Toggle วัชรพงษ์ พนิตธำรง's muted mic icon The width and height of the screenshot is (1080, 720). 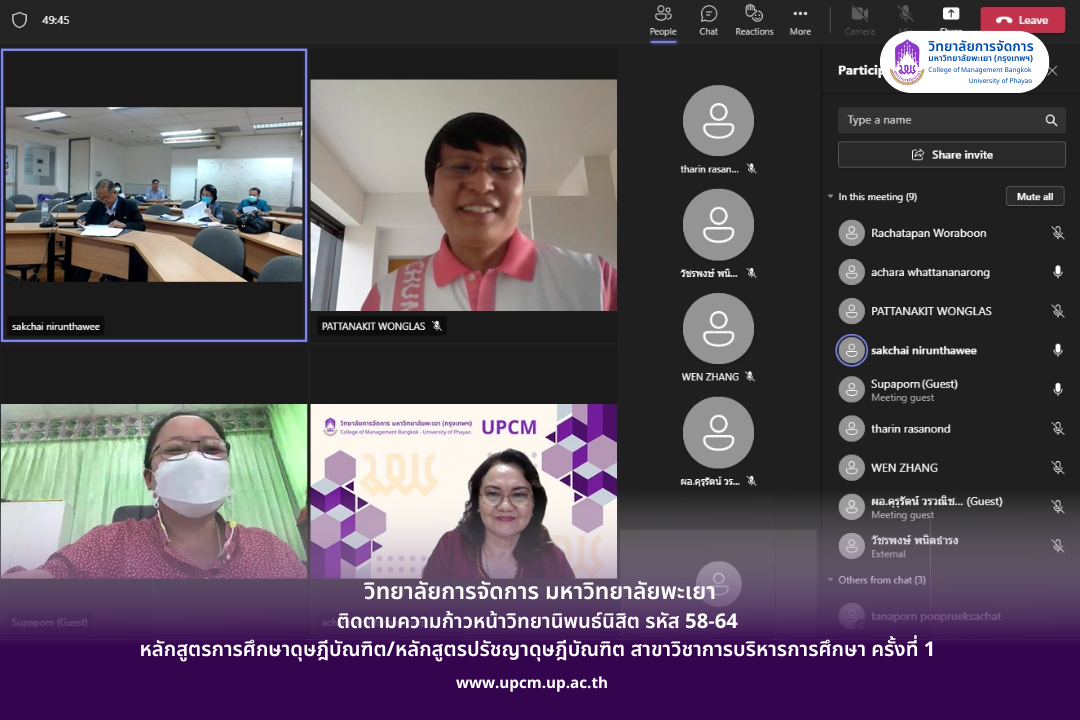click(1057, 546)
